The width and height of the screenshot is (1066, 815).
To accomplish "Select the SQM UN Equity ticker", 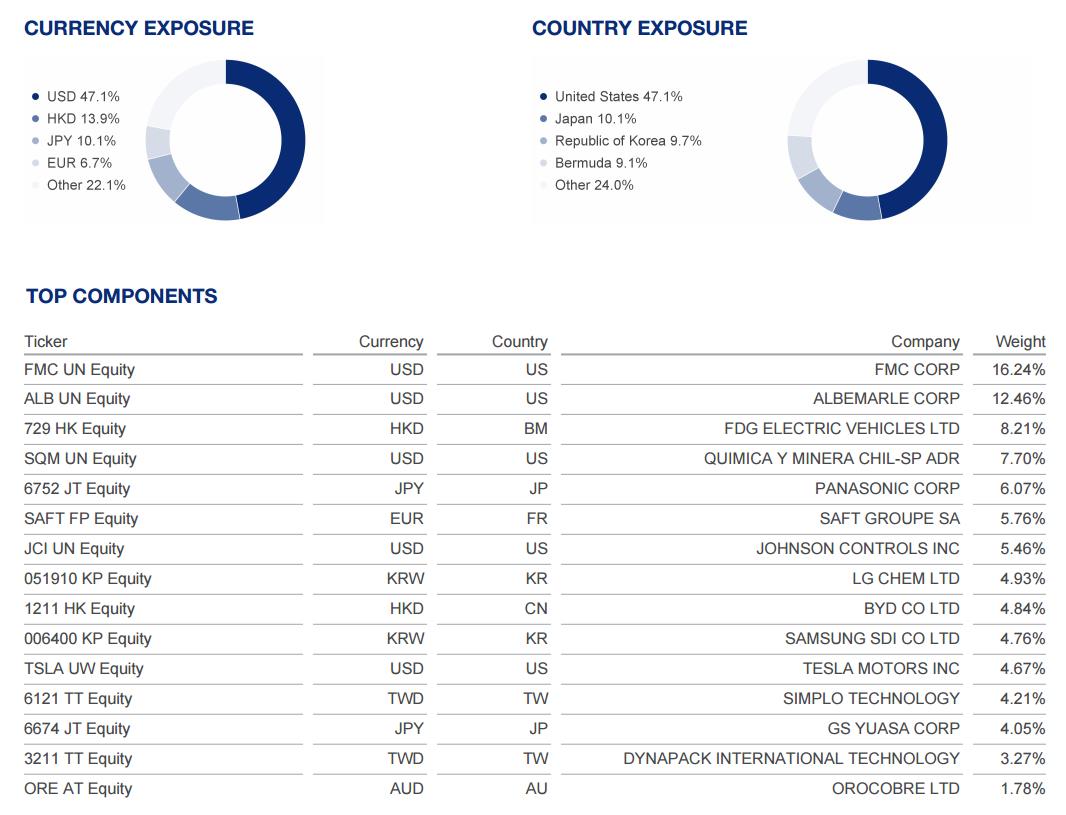I will tap(80, 459).
